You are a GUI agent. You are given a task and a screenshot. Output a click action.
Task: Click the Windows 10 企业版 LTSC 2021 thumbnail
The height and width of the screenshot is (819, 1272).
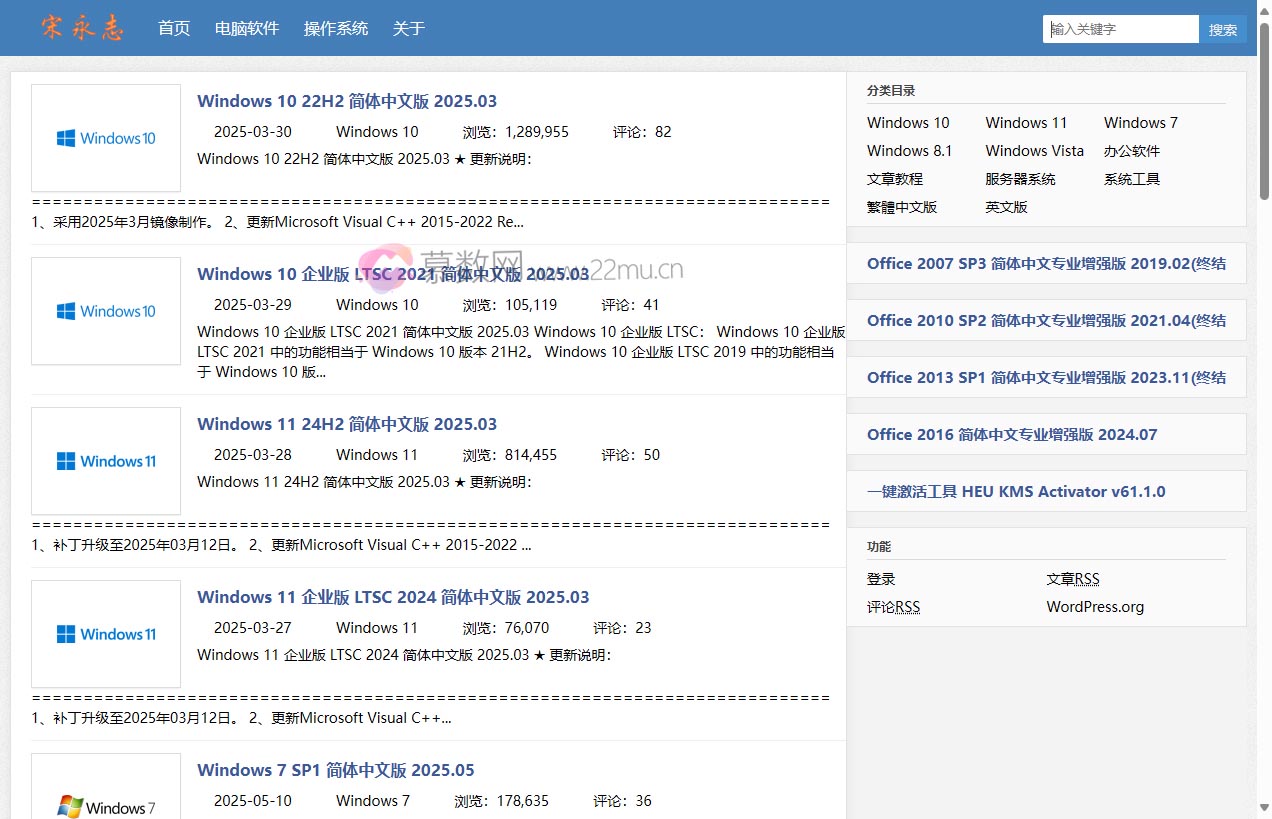click(x=106, y=311)
